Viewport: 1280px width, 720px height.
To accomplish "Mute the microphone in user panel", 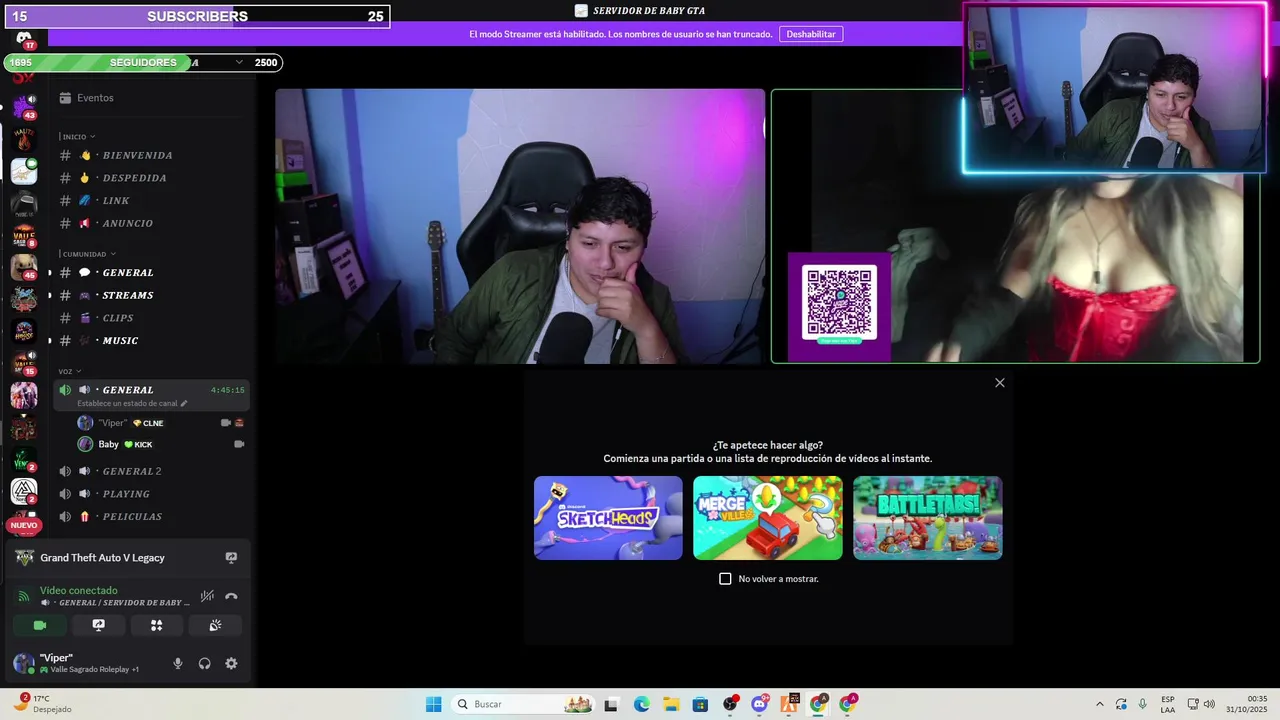I will tap(178, 663).
